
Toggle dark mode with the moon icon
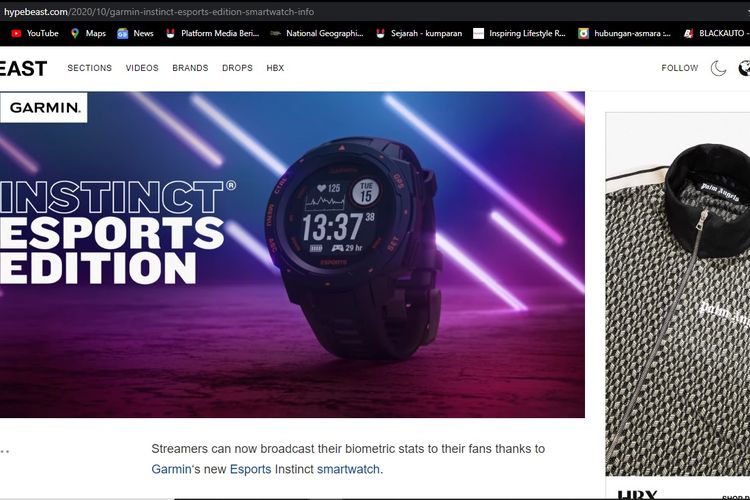coord(718,68)
